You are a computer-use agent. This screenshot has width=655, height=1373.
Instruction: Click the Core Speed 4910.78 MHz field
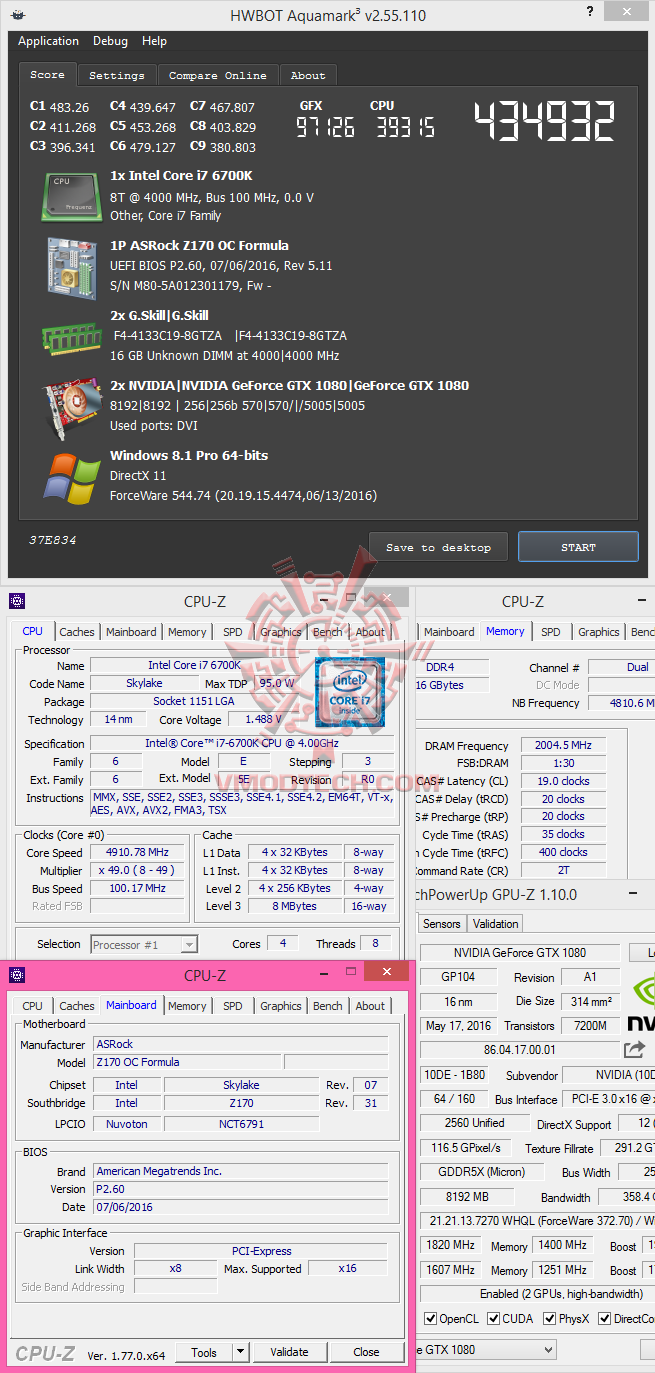click(138, 853)
